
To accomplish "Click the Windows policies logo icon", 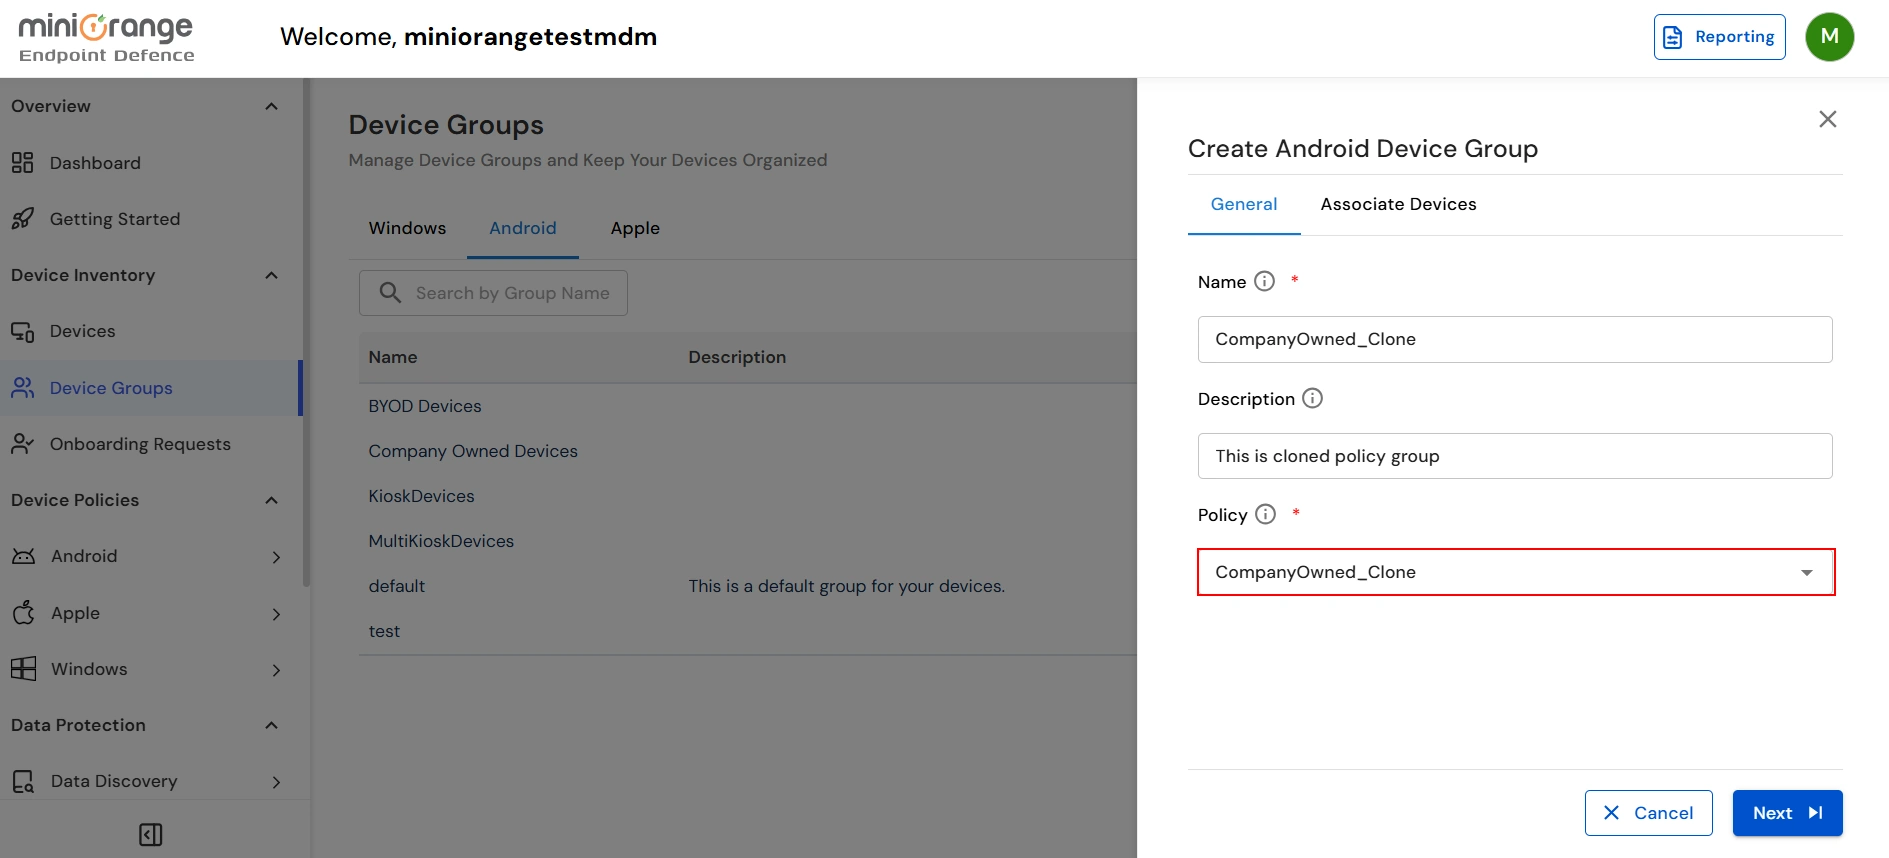I will pos(23,669).
